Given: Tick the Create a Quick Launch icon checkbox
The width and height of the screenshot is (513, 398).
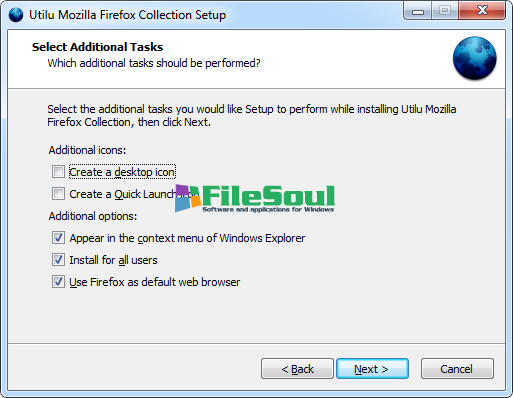Looking at the screenshot, I should [58, 194].
